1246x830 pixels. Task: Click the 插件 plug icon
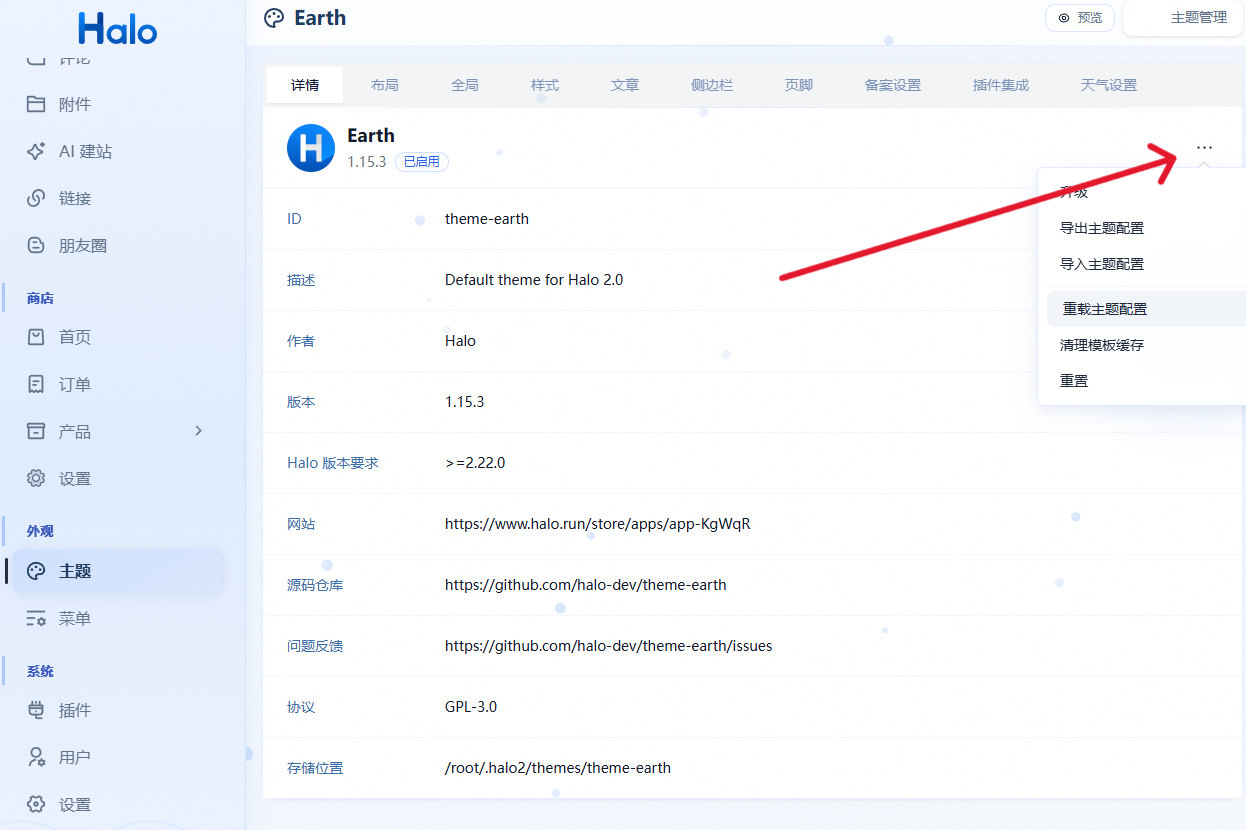coord(36,710)
